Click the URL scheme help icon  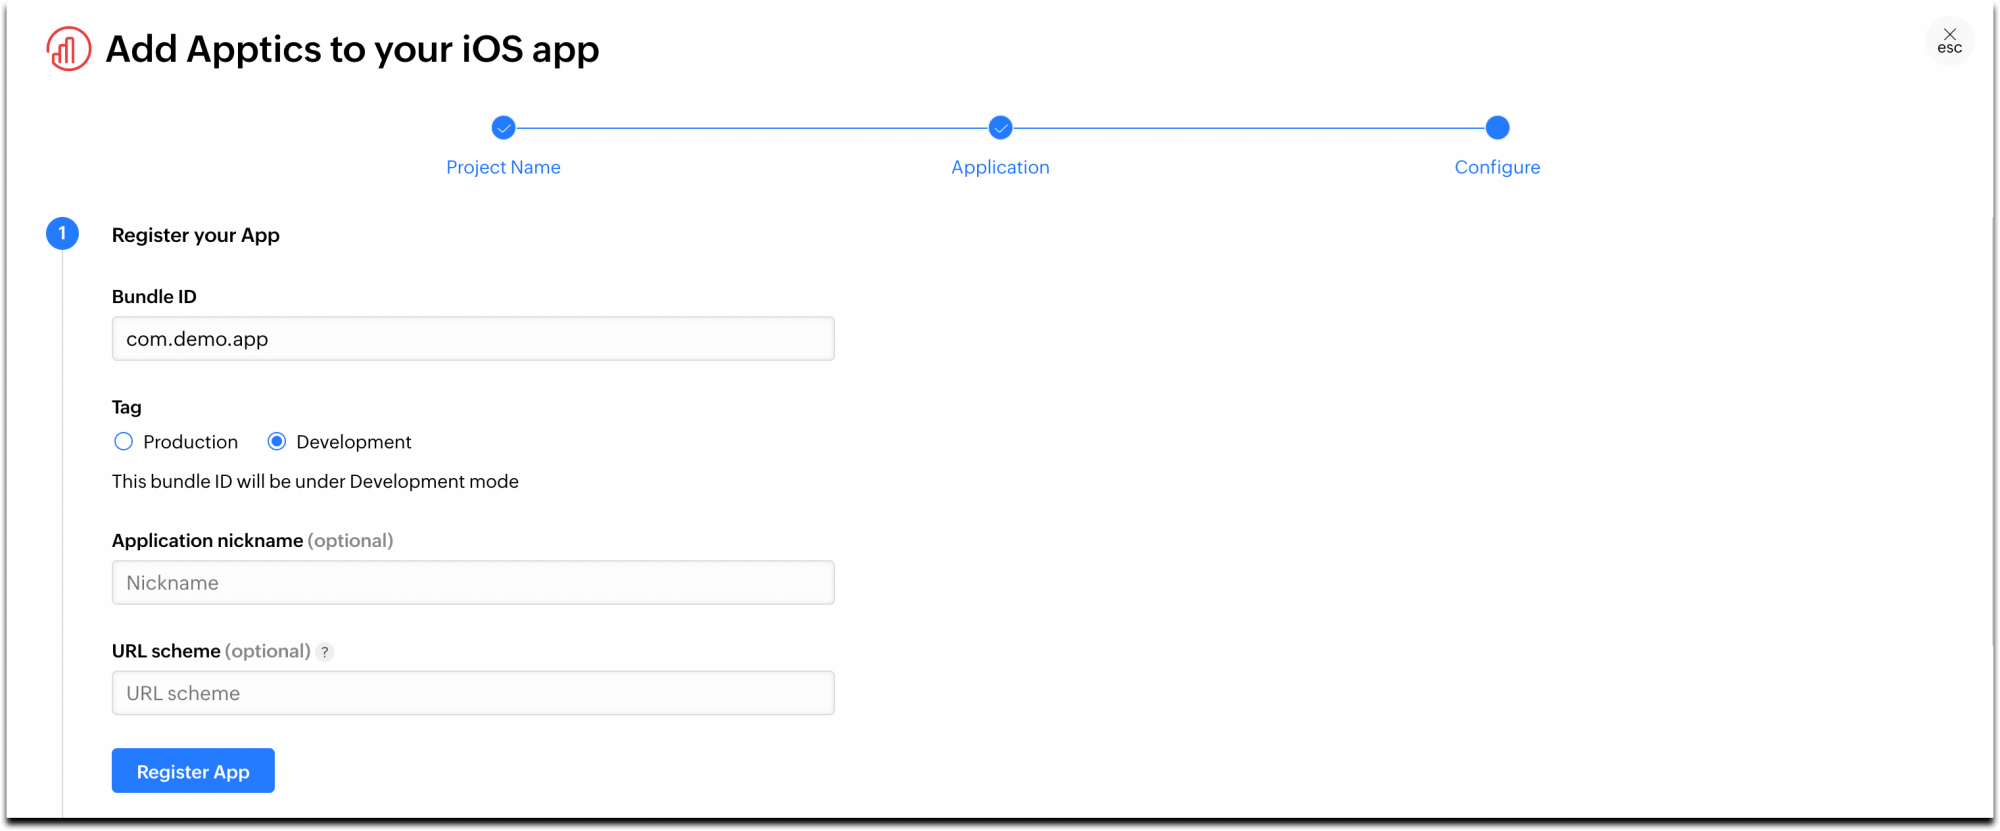point(325,652)
